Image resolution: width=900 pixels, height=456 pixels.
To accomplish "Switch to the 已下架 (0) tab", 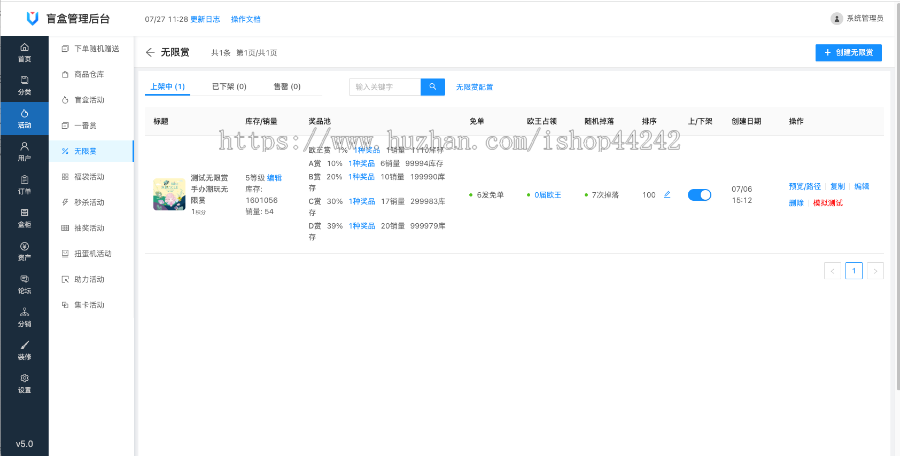I will (229, 87).
